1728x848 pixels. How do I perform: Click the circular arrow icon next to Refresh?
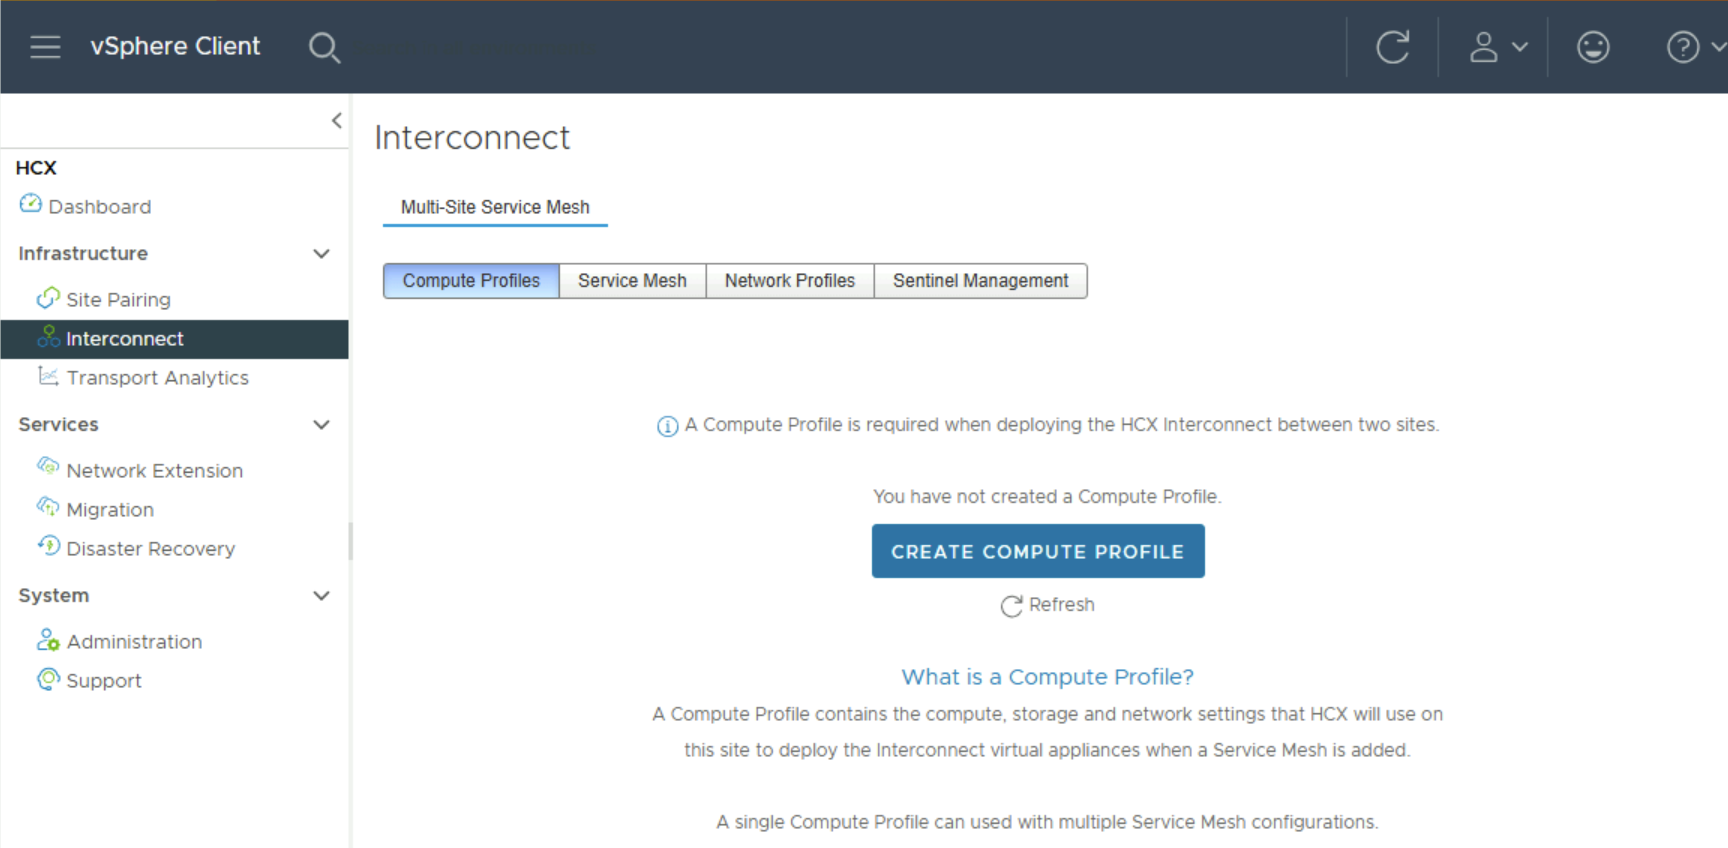(1011, 606)
